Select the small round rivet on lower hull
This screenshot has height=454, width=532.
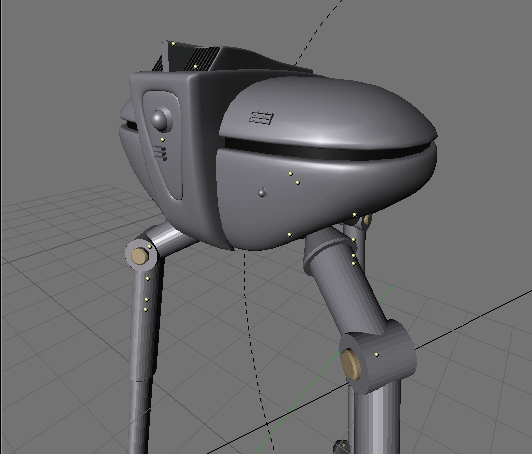pyautogui.click(x=262, y=193)
